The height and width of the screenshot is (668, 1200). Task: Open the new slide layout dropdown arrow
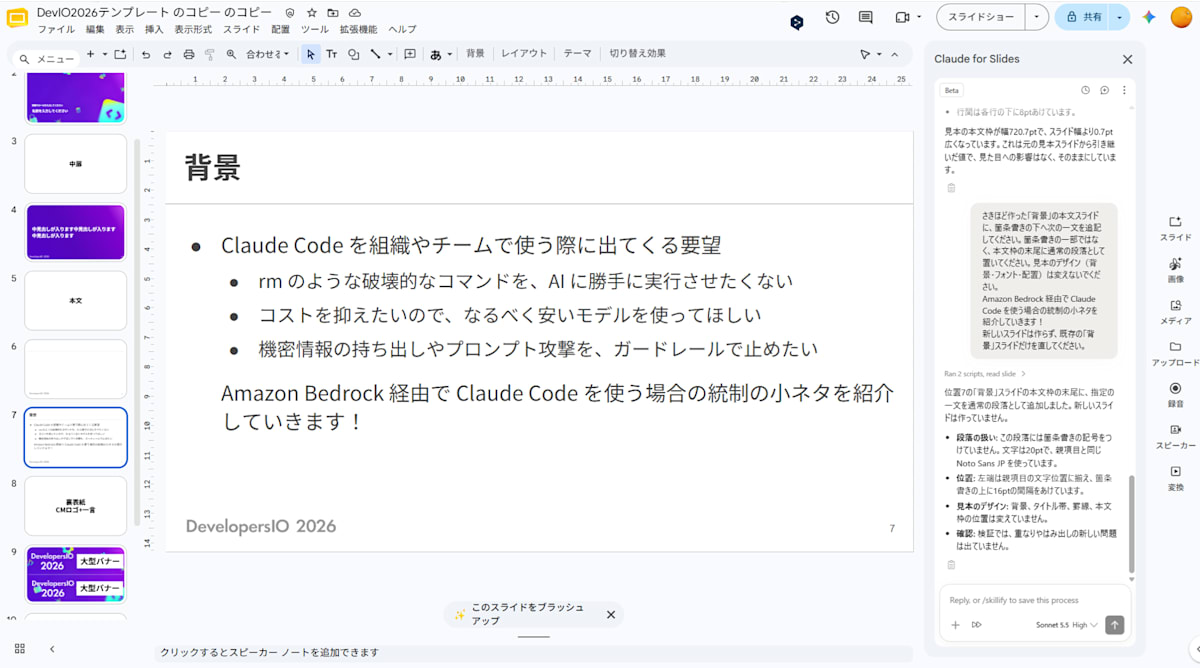tap(105, 54)
